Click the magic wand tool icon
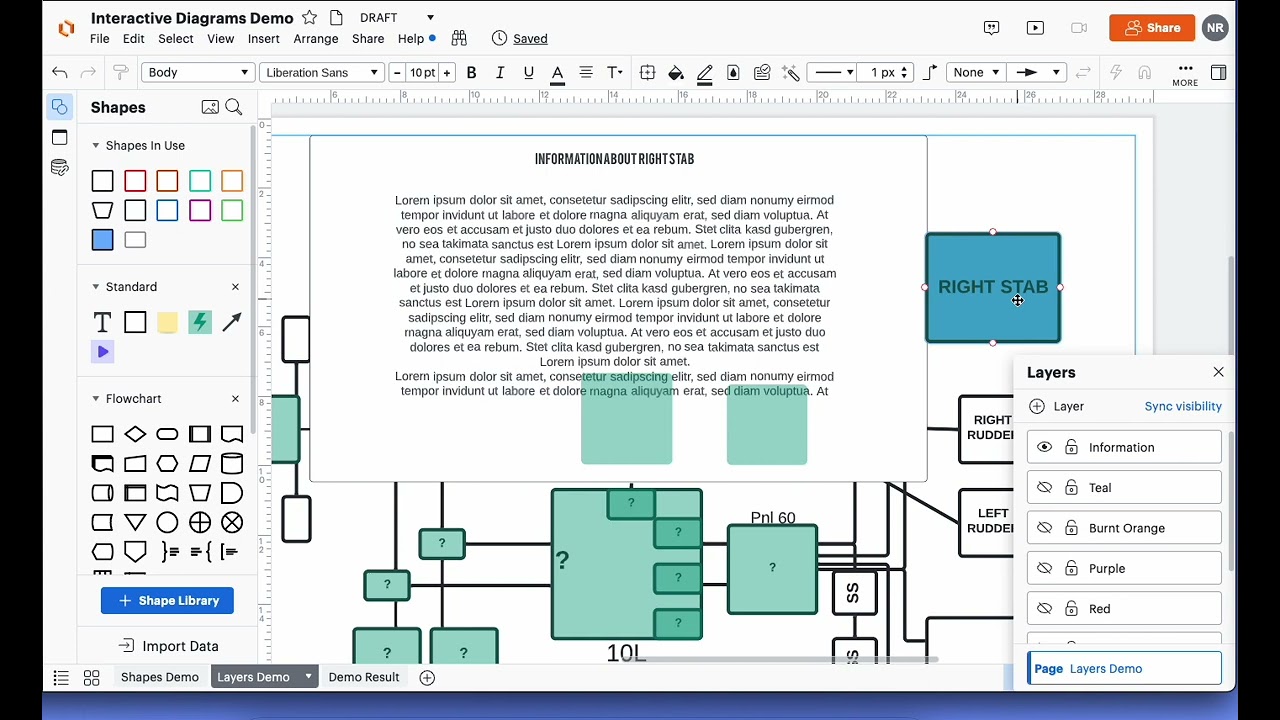The width and height of the screenshot is (1280, 720). 791,72
